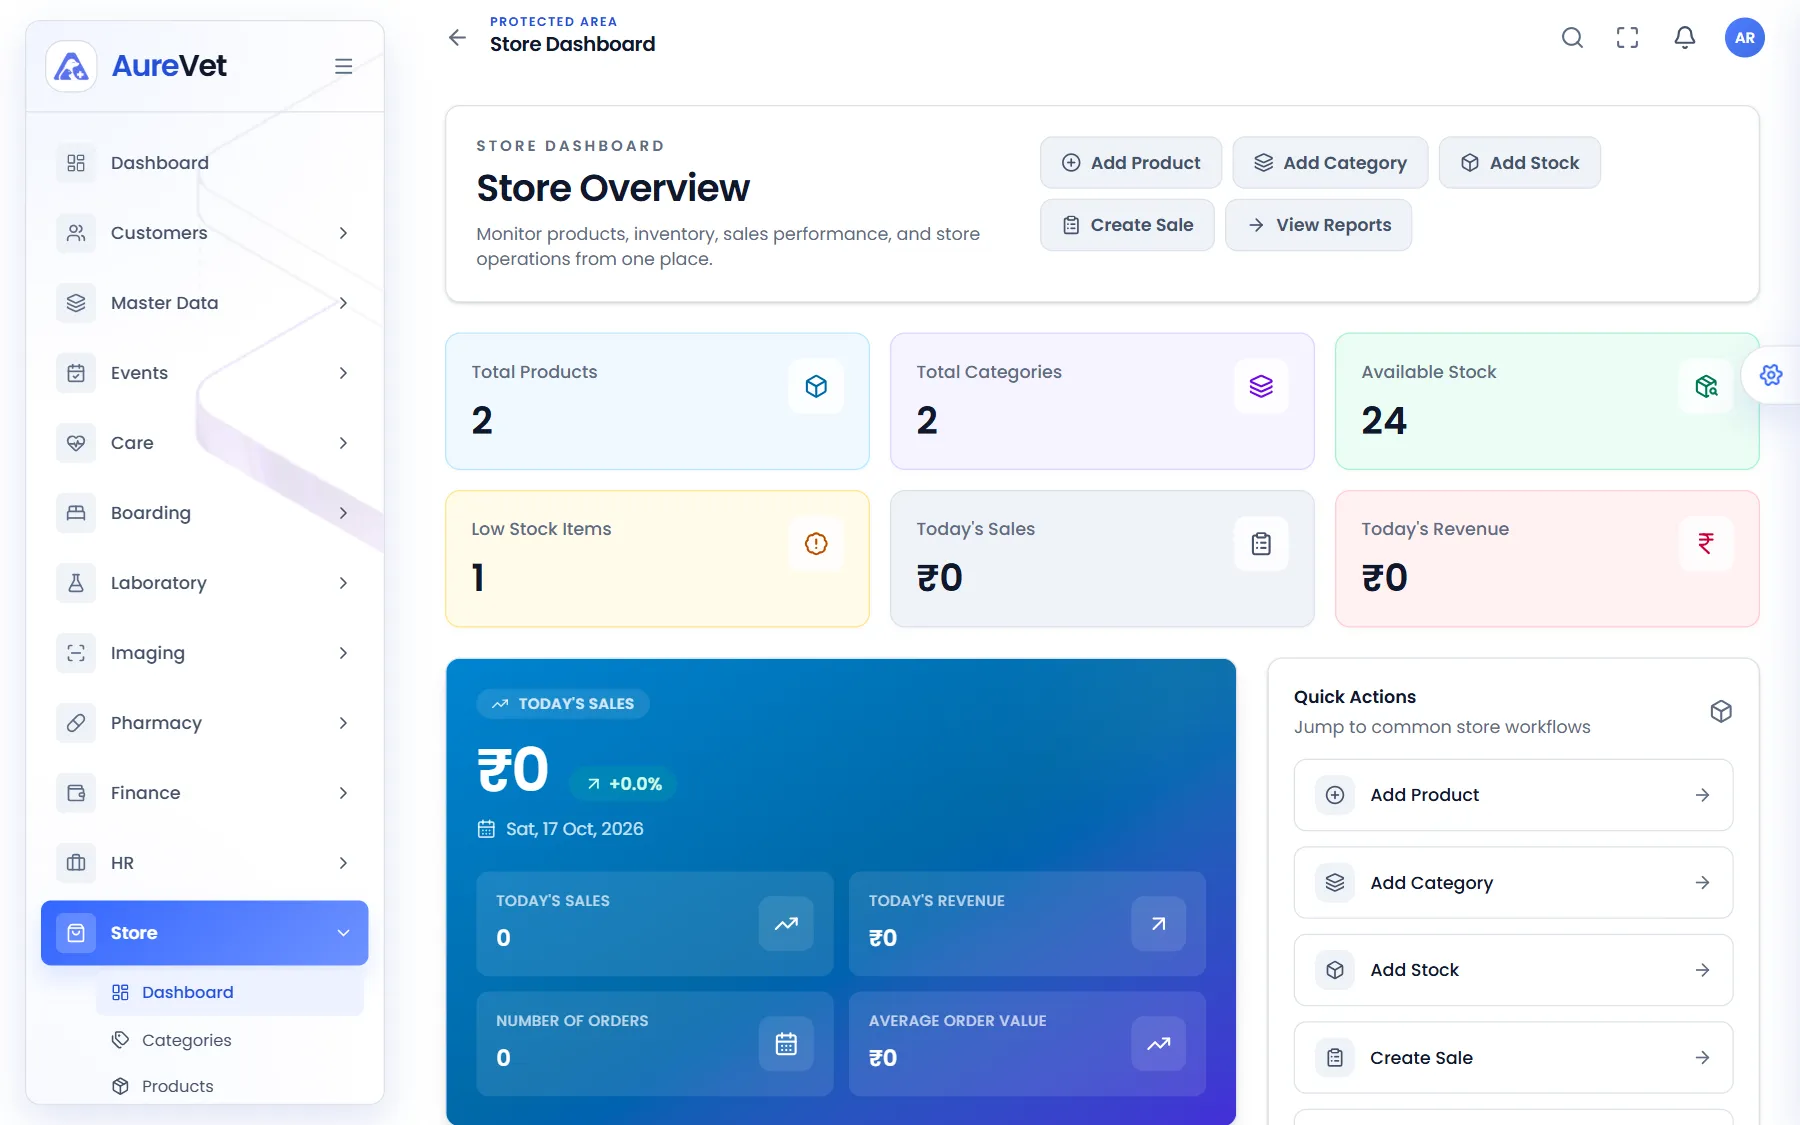Expand the Events sidebar menu
This screenshot has width=1800, height=1125.
pyautogui.click(x=205, y=373)
